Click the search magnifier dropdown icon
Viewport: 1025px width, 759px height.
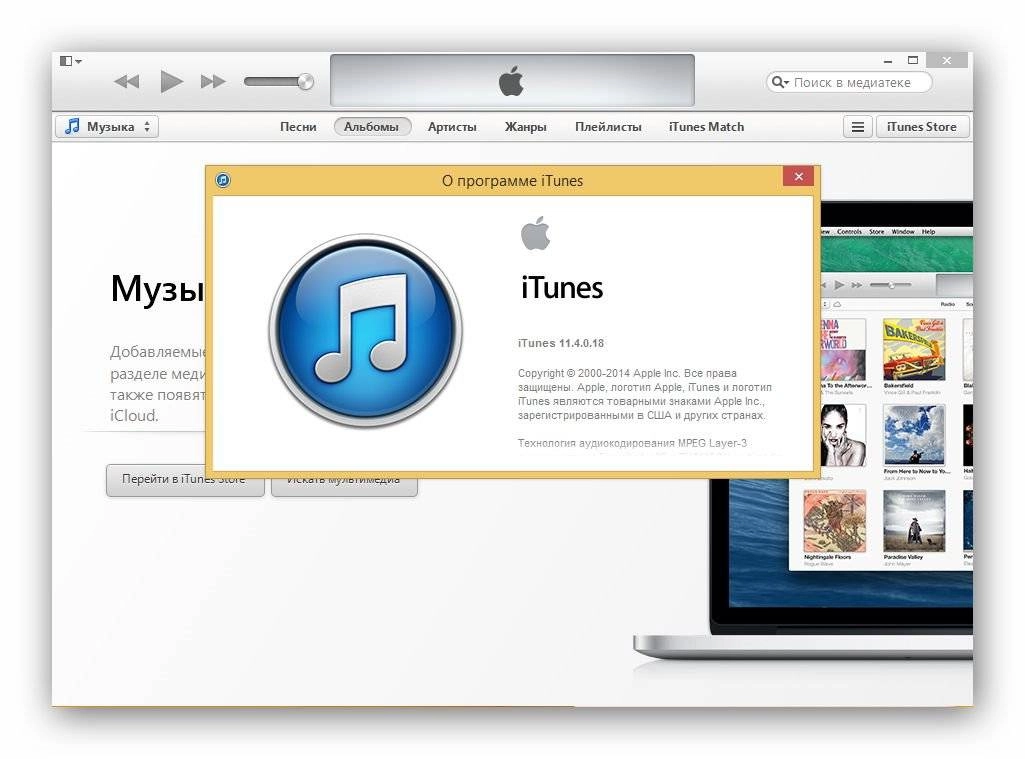(x=780, y=82)
